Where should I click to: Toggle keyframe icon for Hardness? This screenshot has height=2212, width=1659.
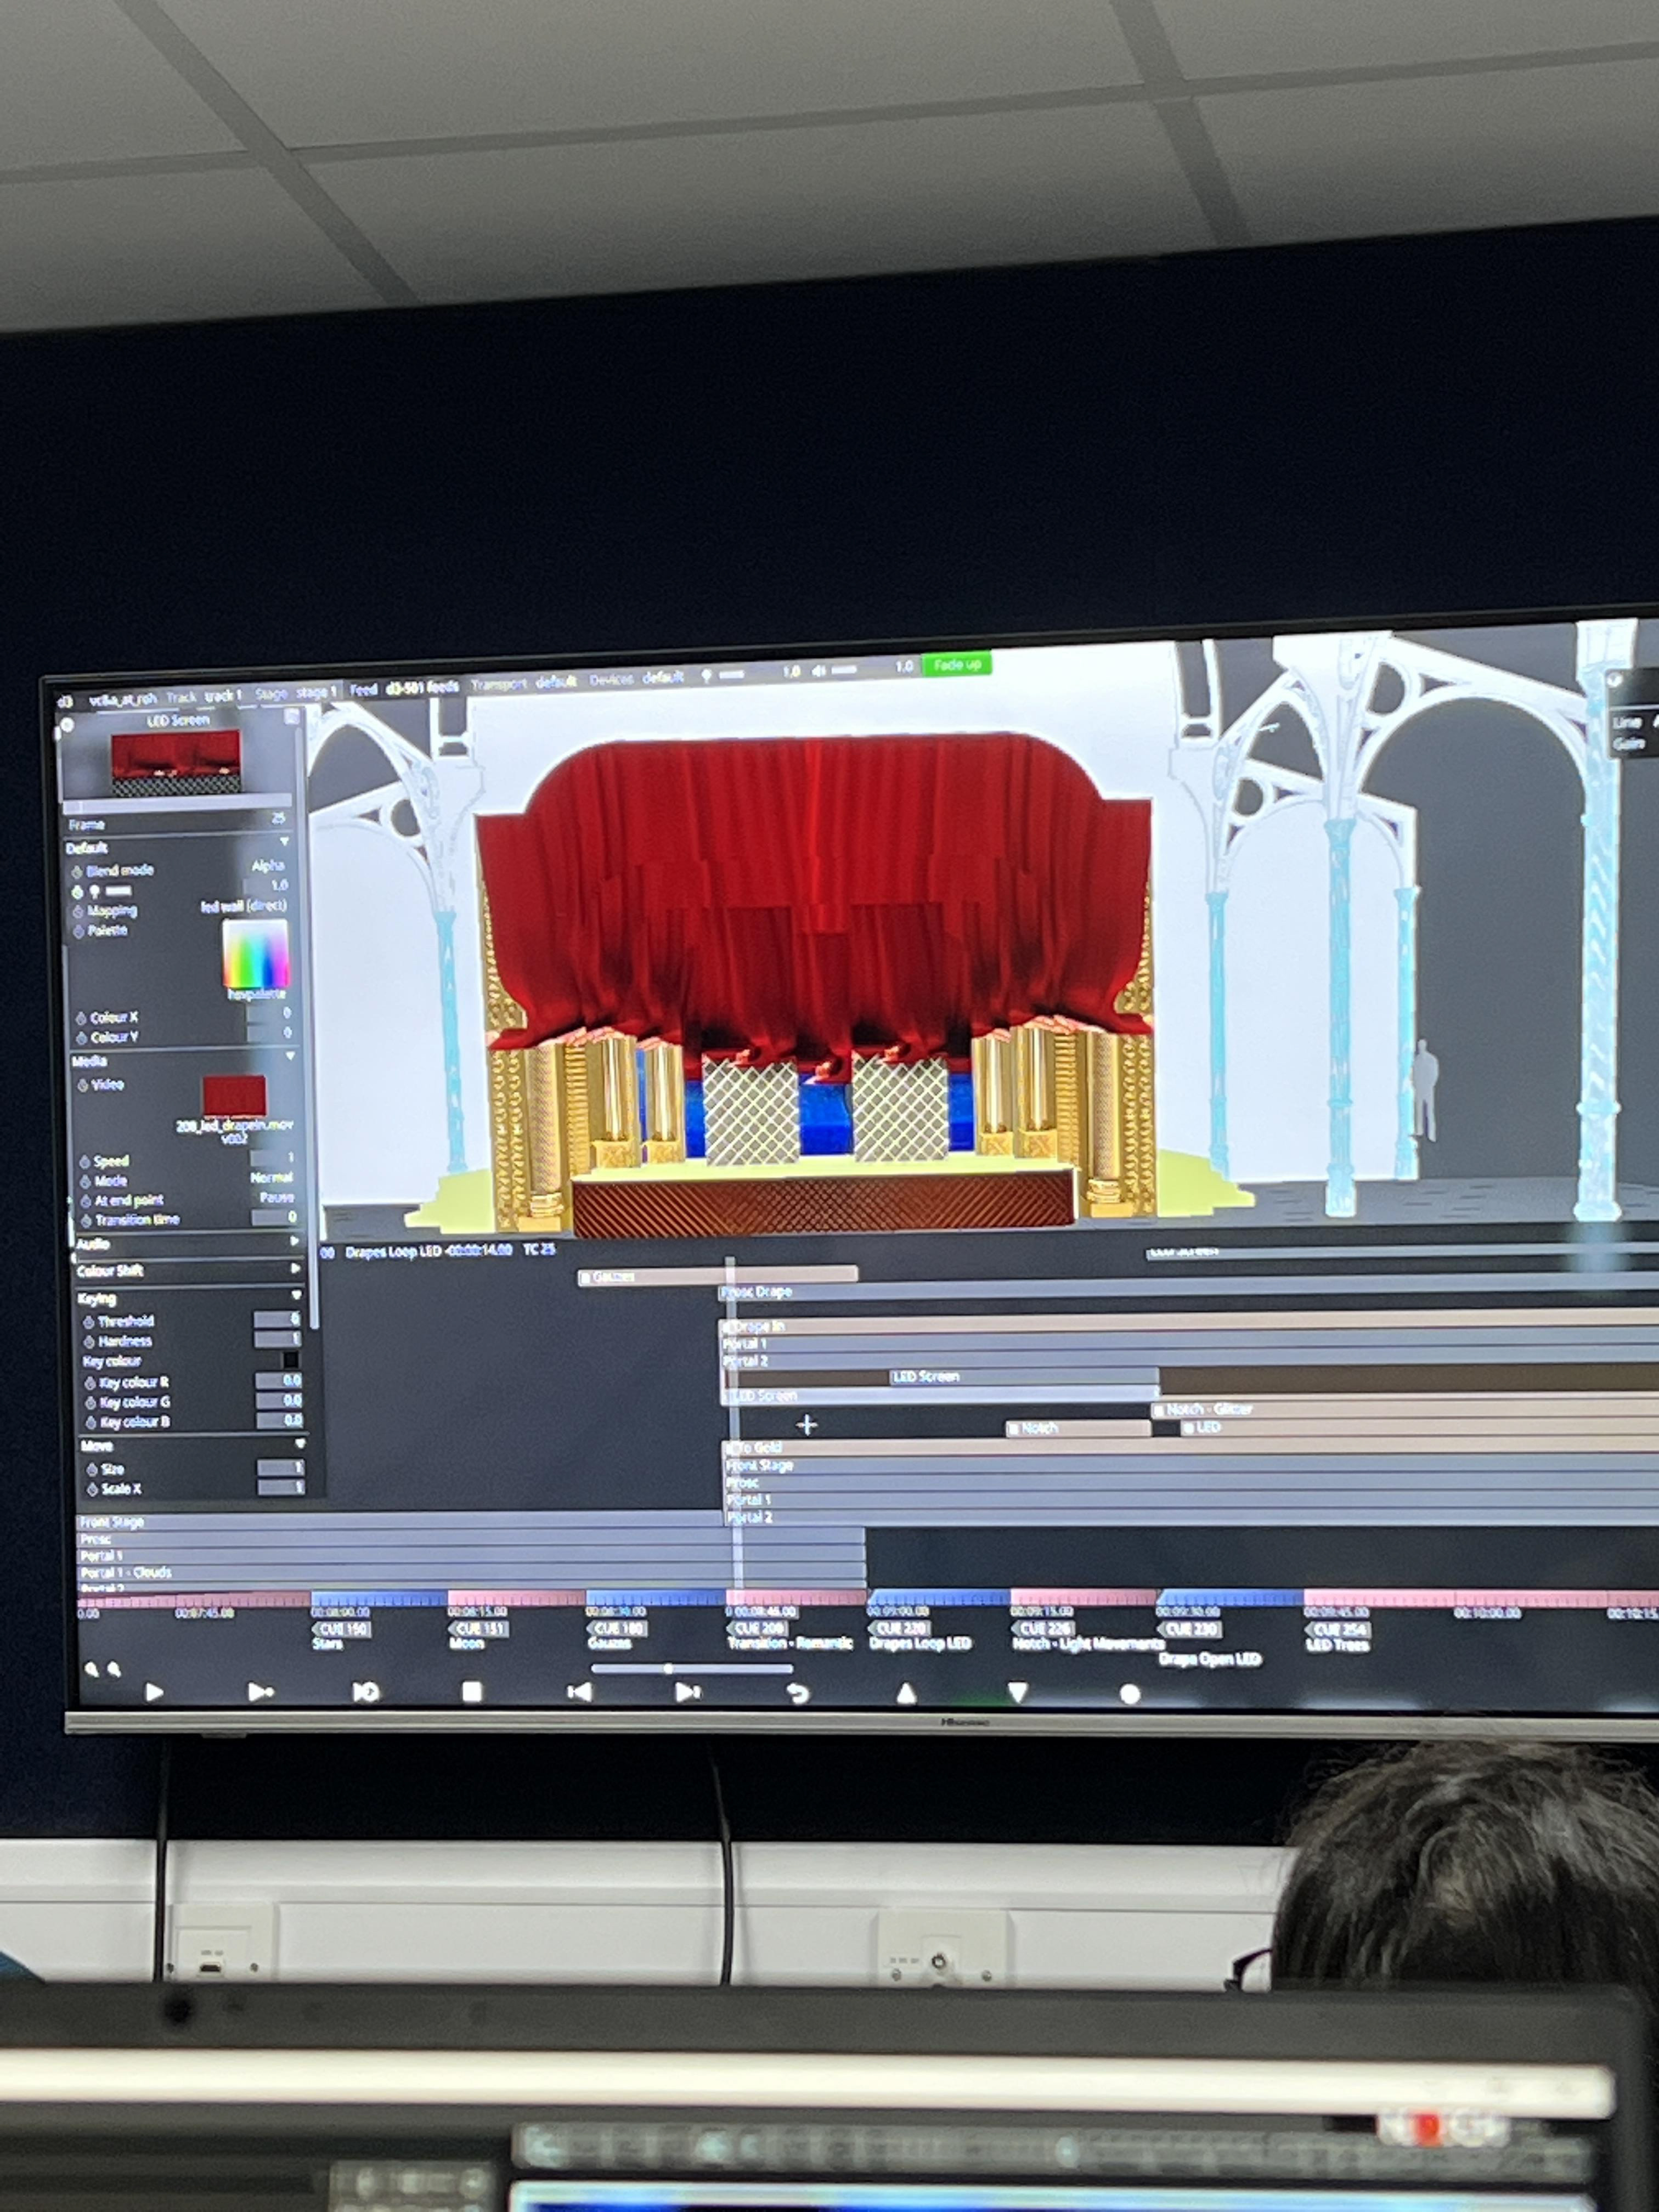(88, 1341)
